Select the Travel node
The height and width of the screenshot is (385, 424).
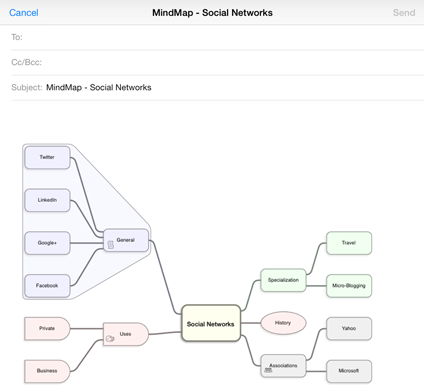click(349, 243)
